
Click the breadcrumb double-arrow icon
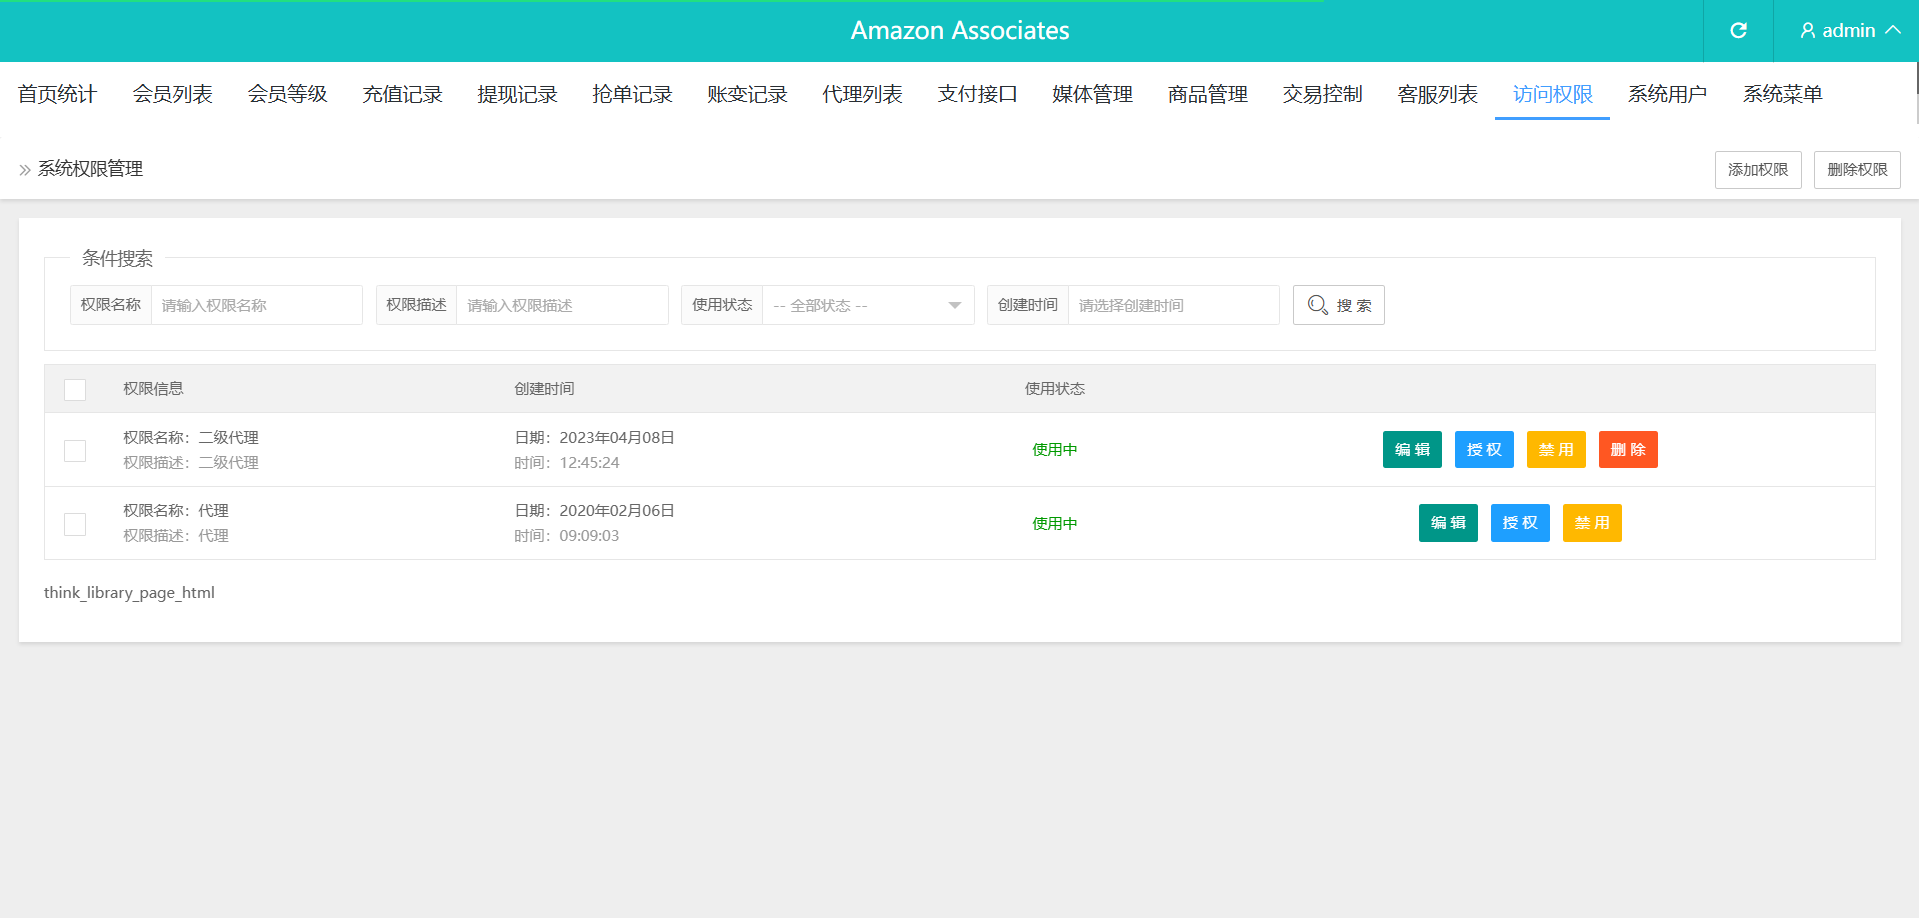click(x=25, y=170)
